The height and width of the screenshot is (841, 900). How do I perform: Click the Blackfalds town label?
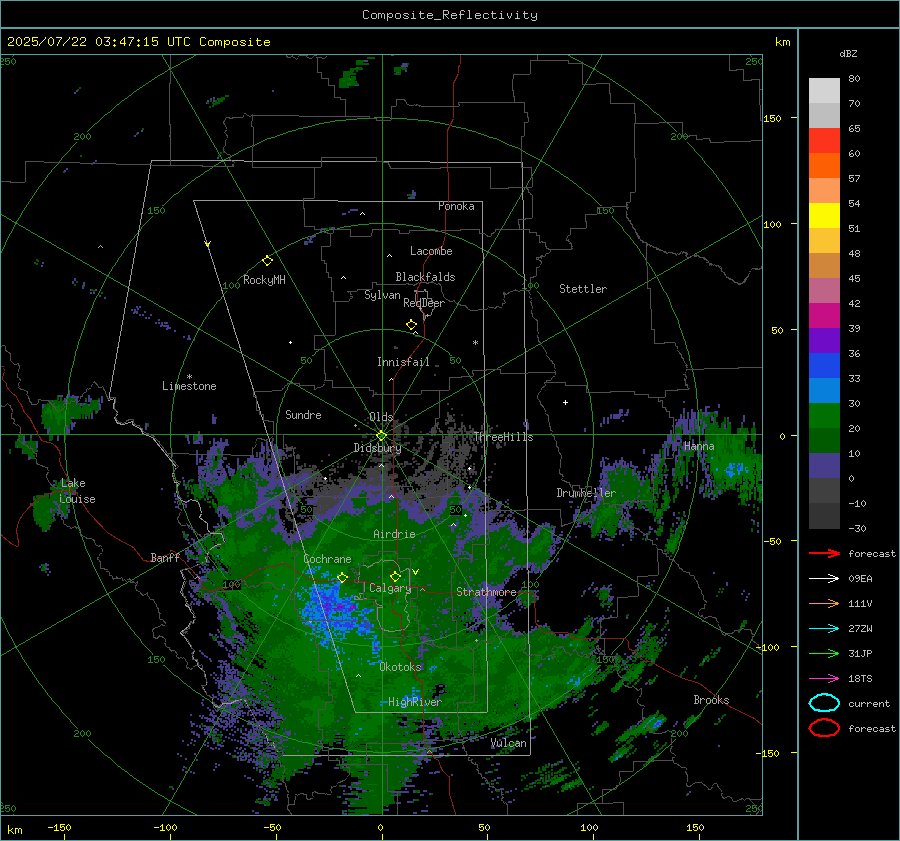point(425,277)
